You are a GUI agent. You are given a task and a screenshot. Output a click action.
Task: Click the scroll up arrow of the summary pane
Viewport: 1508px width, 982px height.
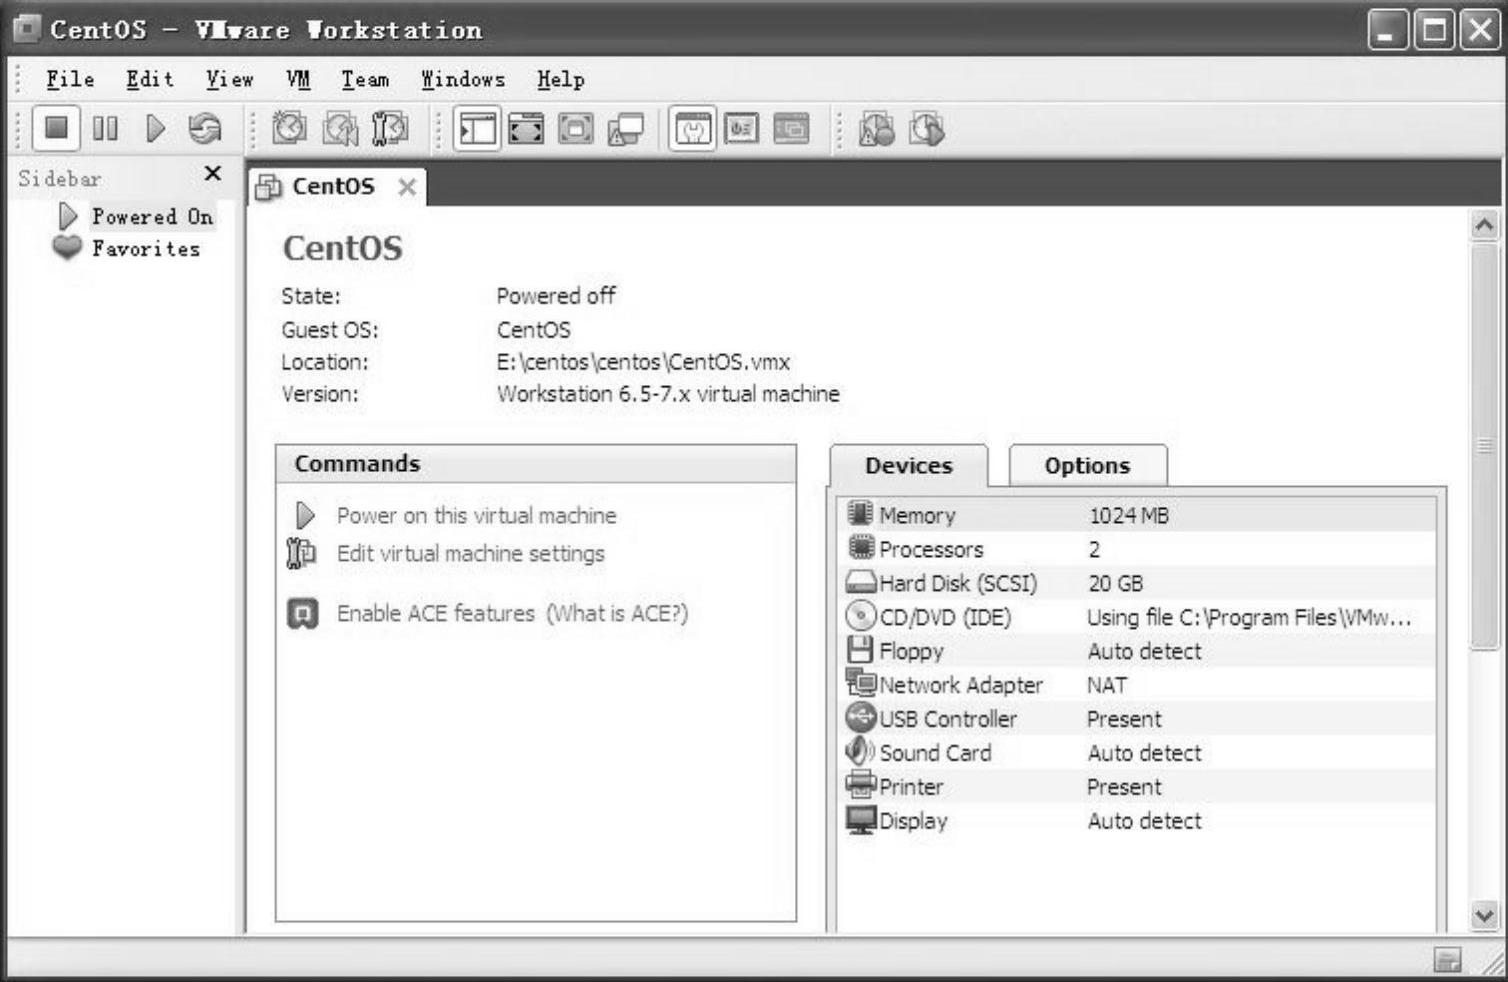1484,225
